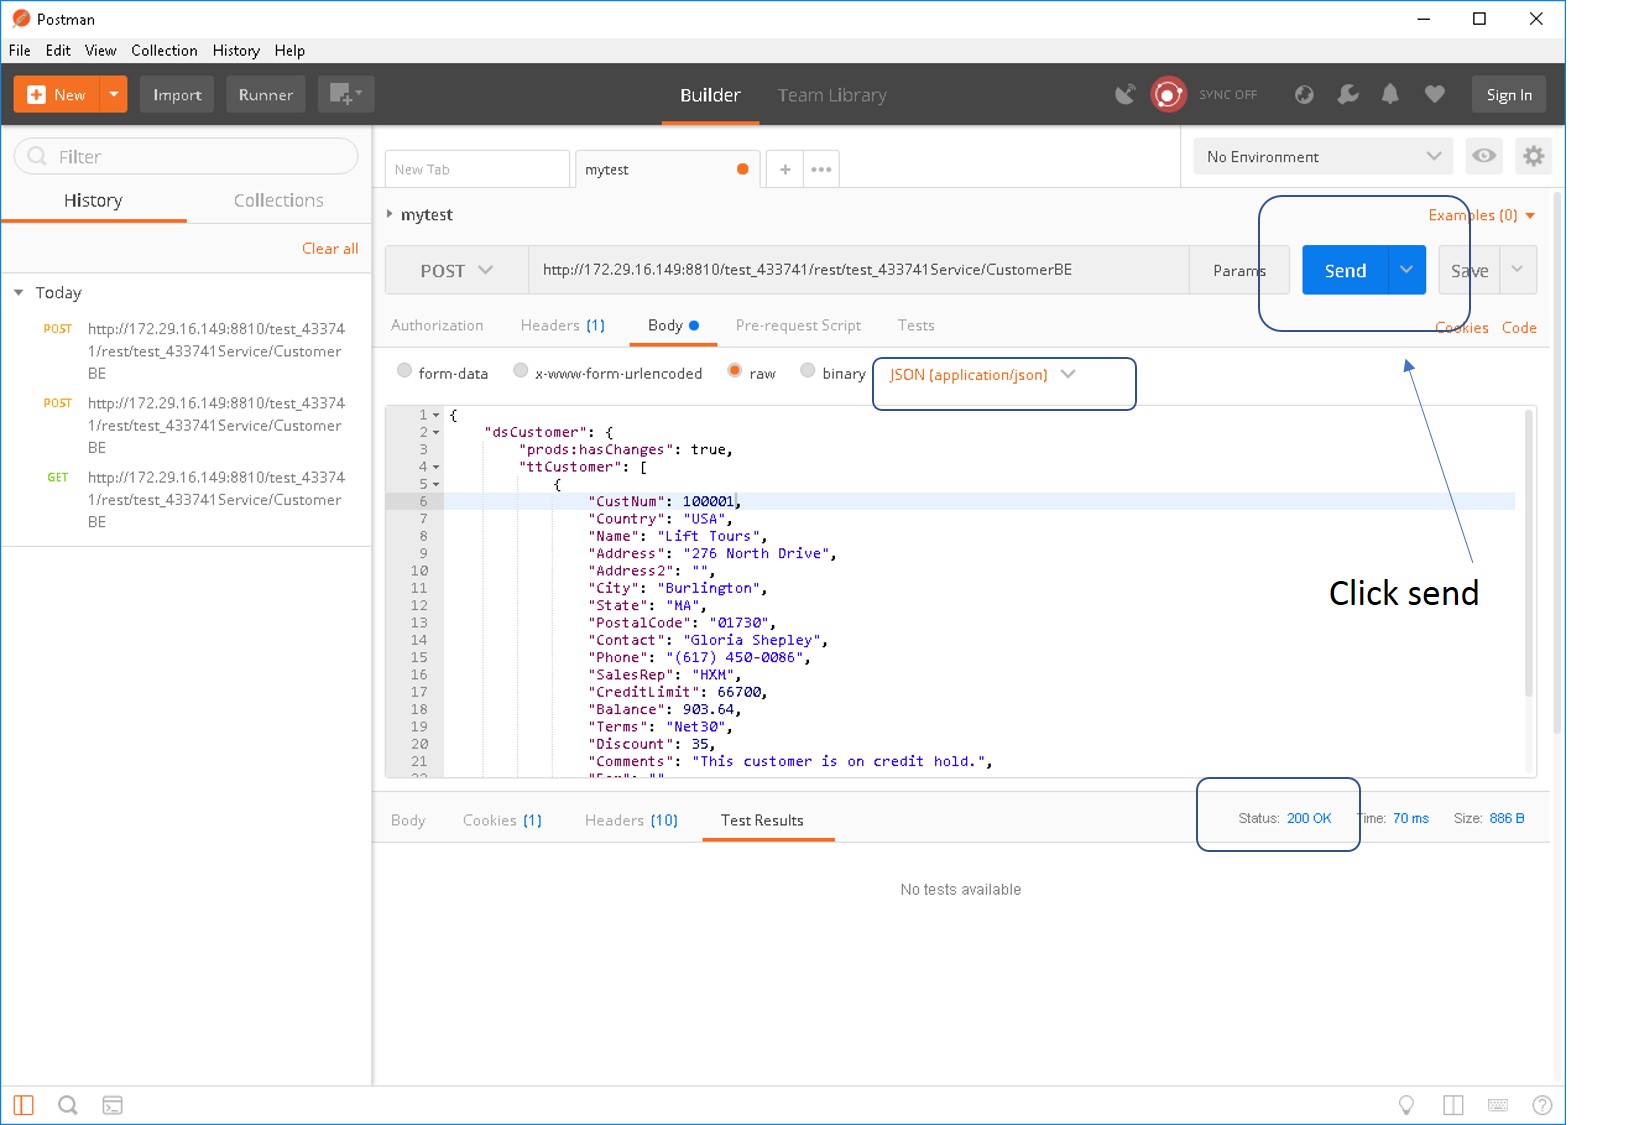The width and height of the screenshot is (1632, 1125).
Task: Open the help question mark icon
Action: (1542, 1105)
